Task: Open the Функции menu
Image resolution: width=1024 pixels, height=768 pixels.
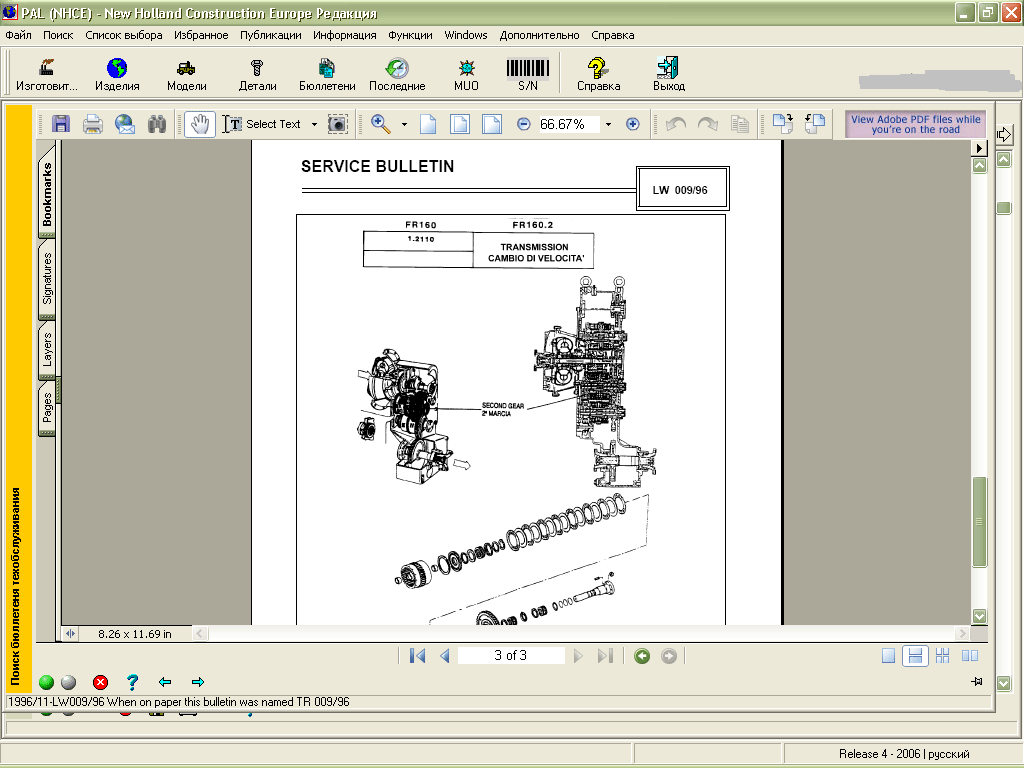Action: point(410,35)
